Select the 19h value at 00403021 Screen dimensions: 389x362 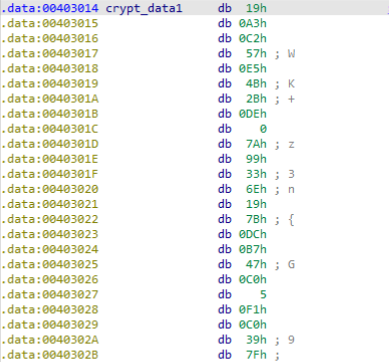pyautogui.click(x=256, y=204)
